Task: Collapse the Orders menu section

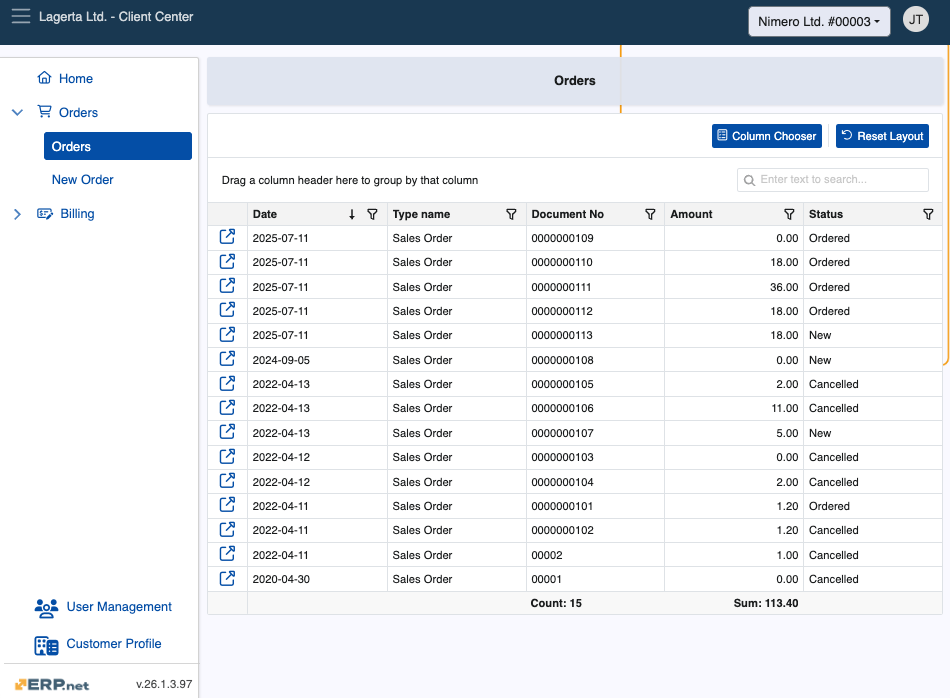Action: pyautogui.click(x=17, y=113)
